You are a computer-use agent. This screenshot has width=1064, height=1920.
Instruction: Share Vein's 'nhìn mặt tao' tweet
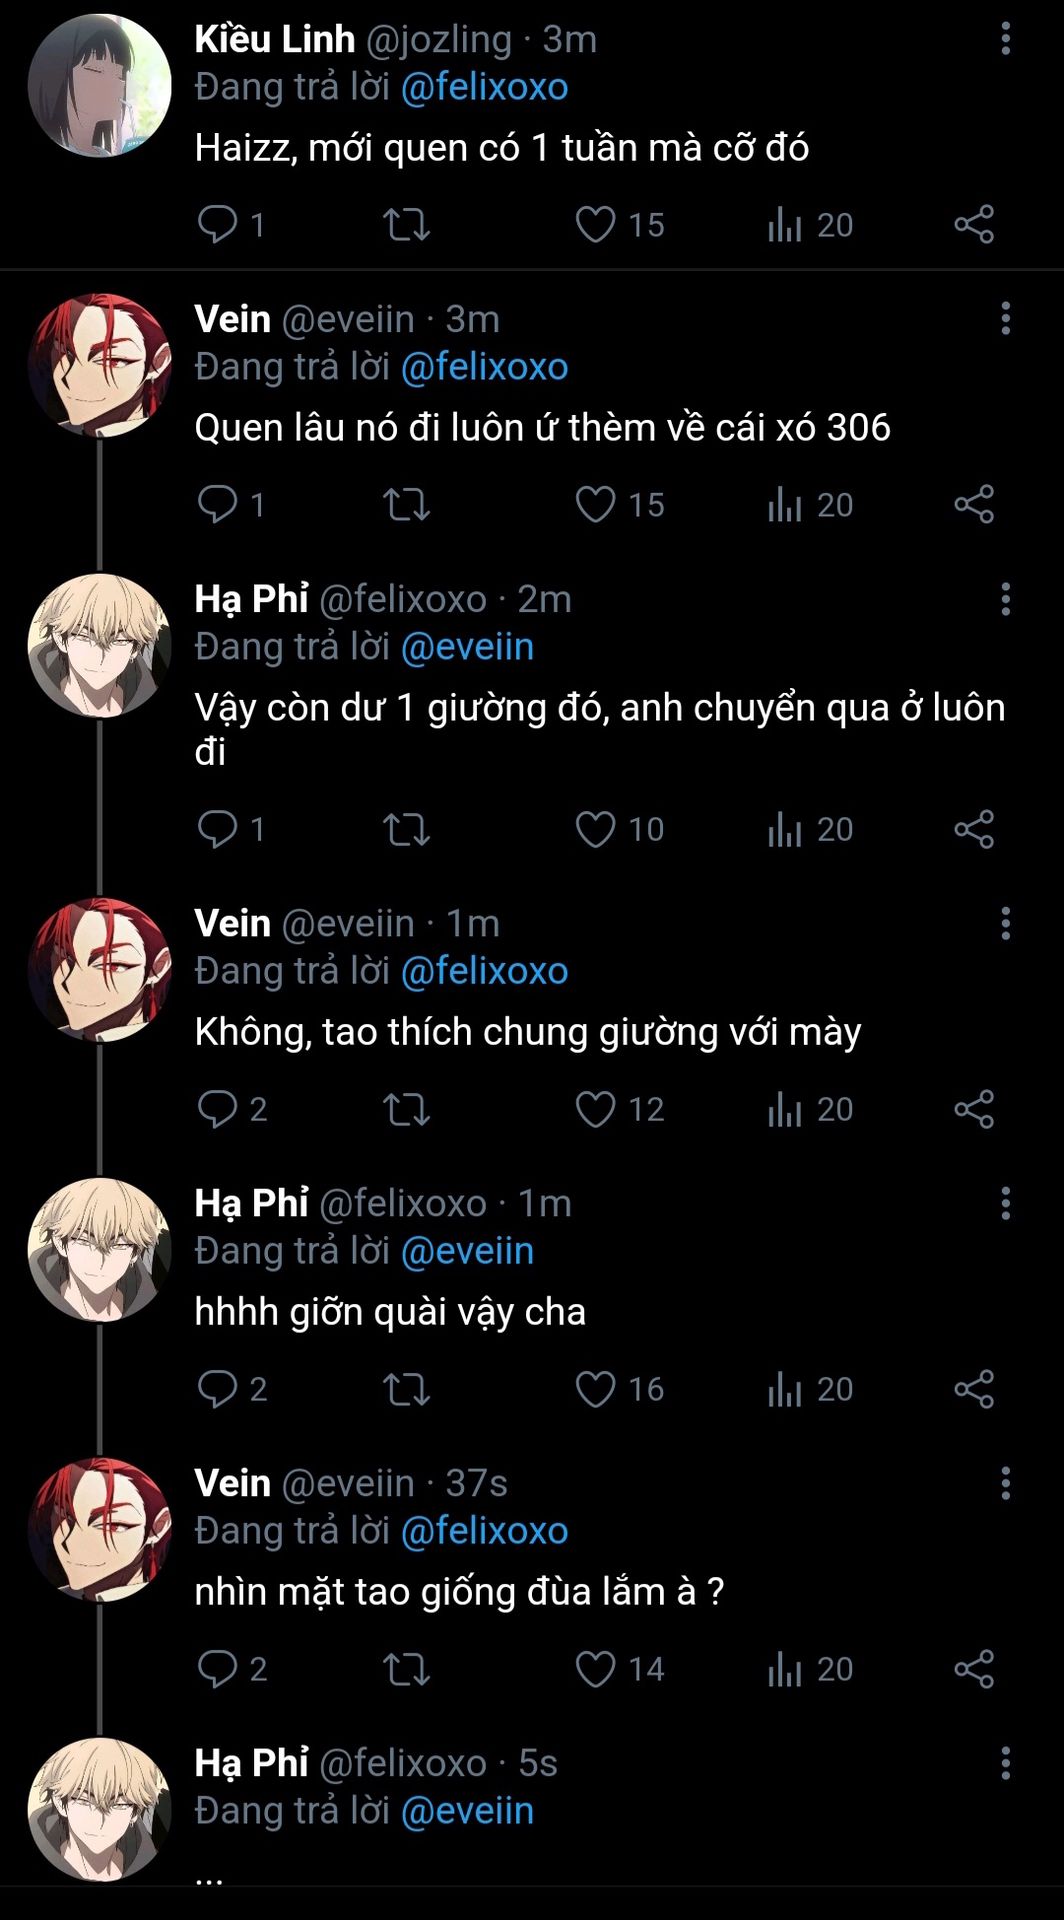point(973,1669)
